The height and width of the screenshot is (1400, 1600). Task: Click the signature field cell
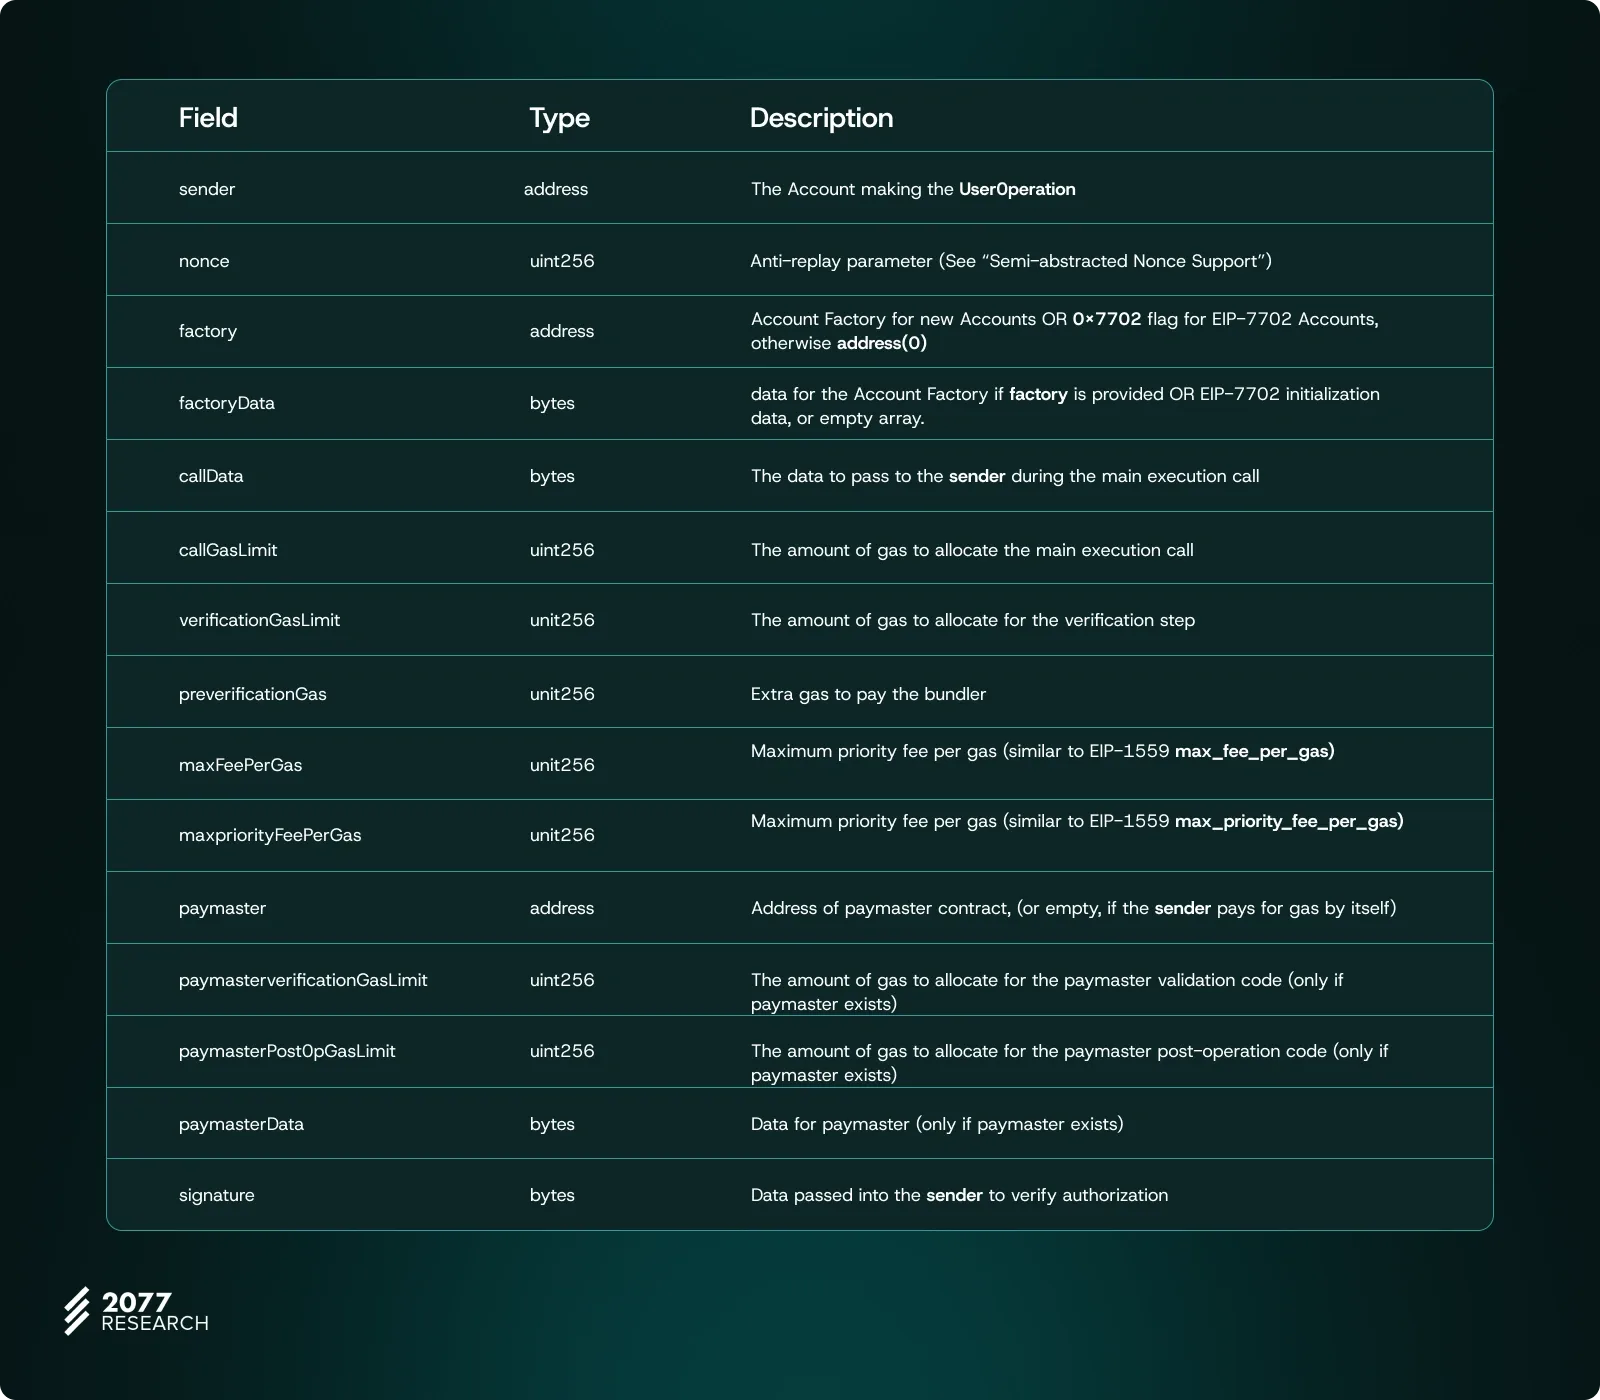point(217,1195)
